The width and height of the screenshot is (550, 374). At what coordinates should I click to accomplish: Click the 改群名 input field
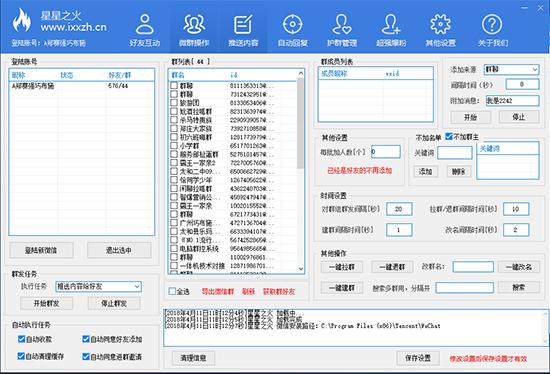tap(473, 267)
